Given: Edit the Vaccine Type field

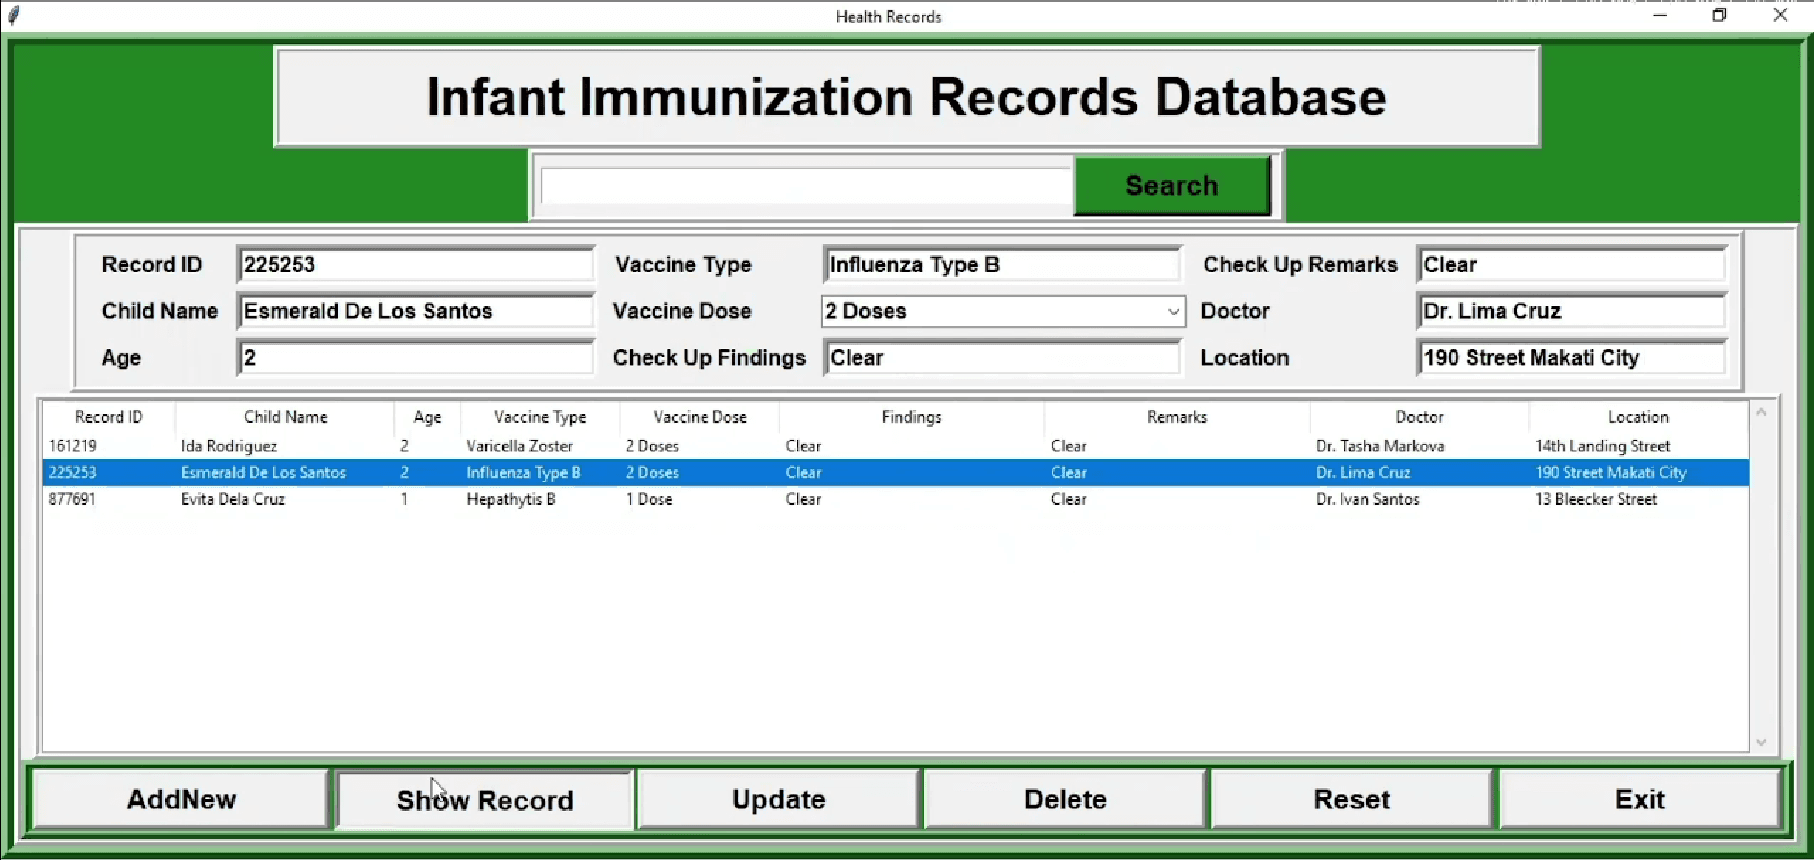Looking at the screenshot, I should [x=1002, y=265].
